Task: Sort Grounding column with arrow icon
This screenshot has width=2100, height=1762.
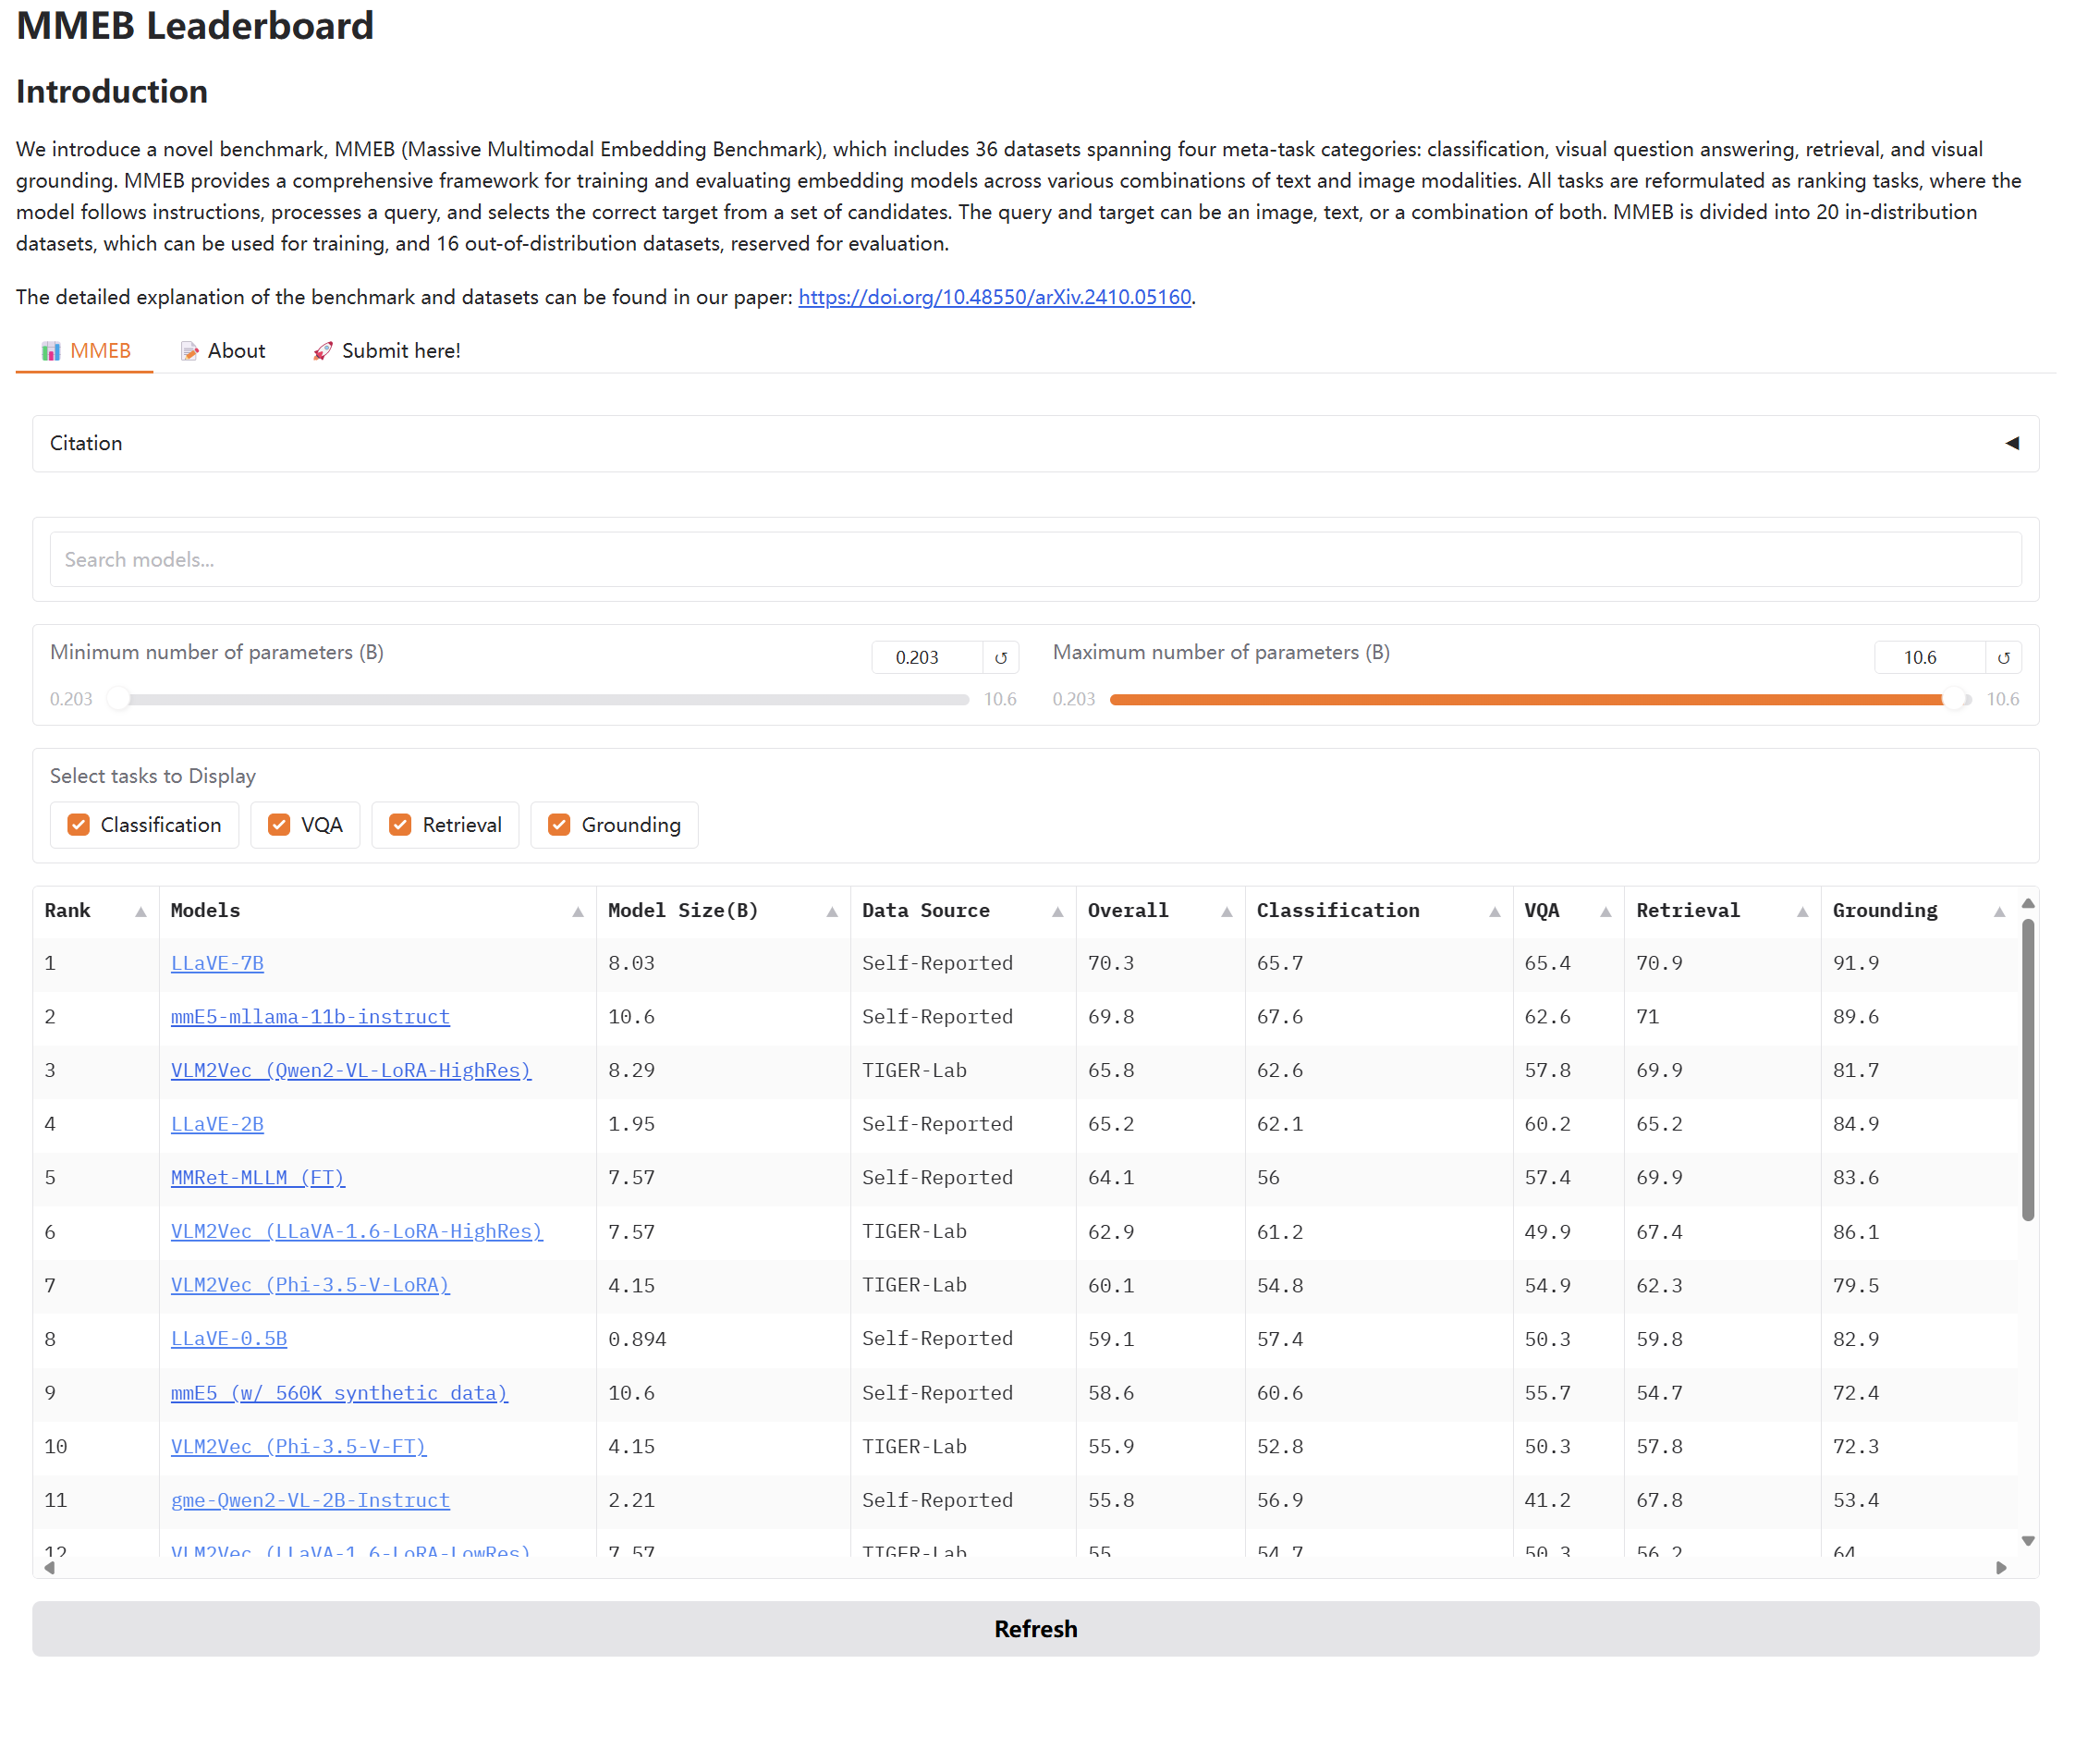Action: 2000,913
